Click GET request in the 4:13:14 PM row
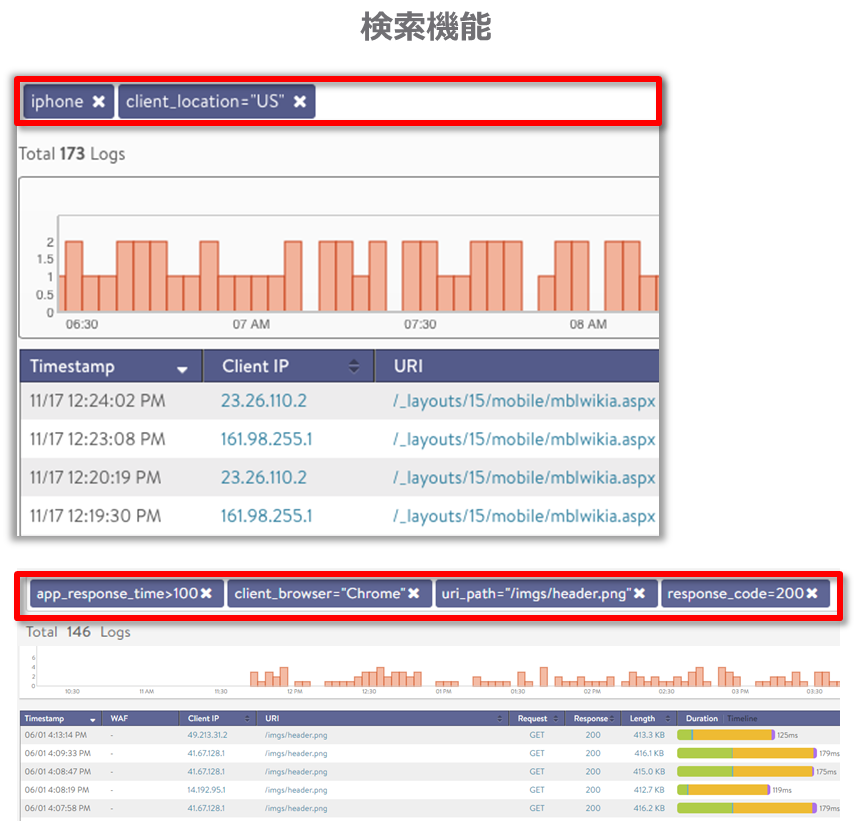 click(x=537, y=735)
